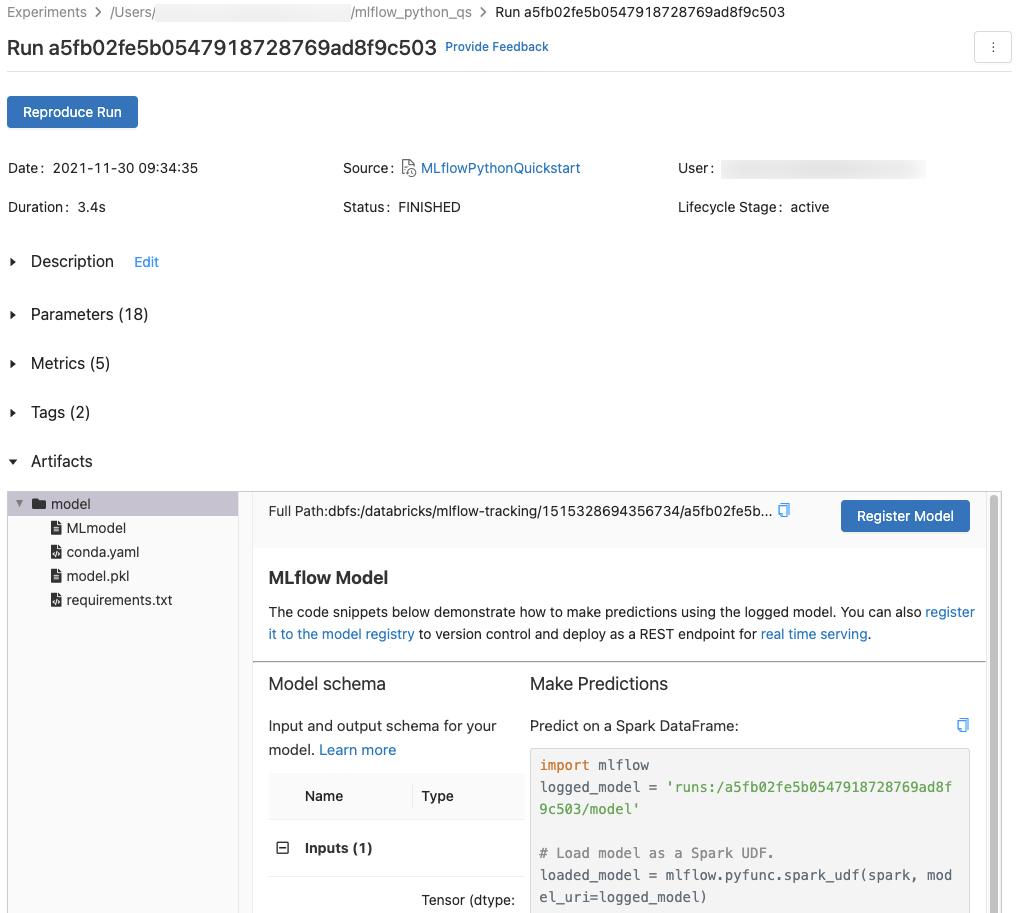This screenshot has width=1016, height=913.
Task: Select the MLmodel file icon
Action: coord(57,528)
